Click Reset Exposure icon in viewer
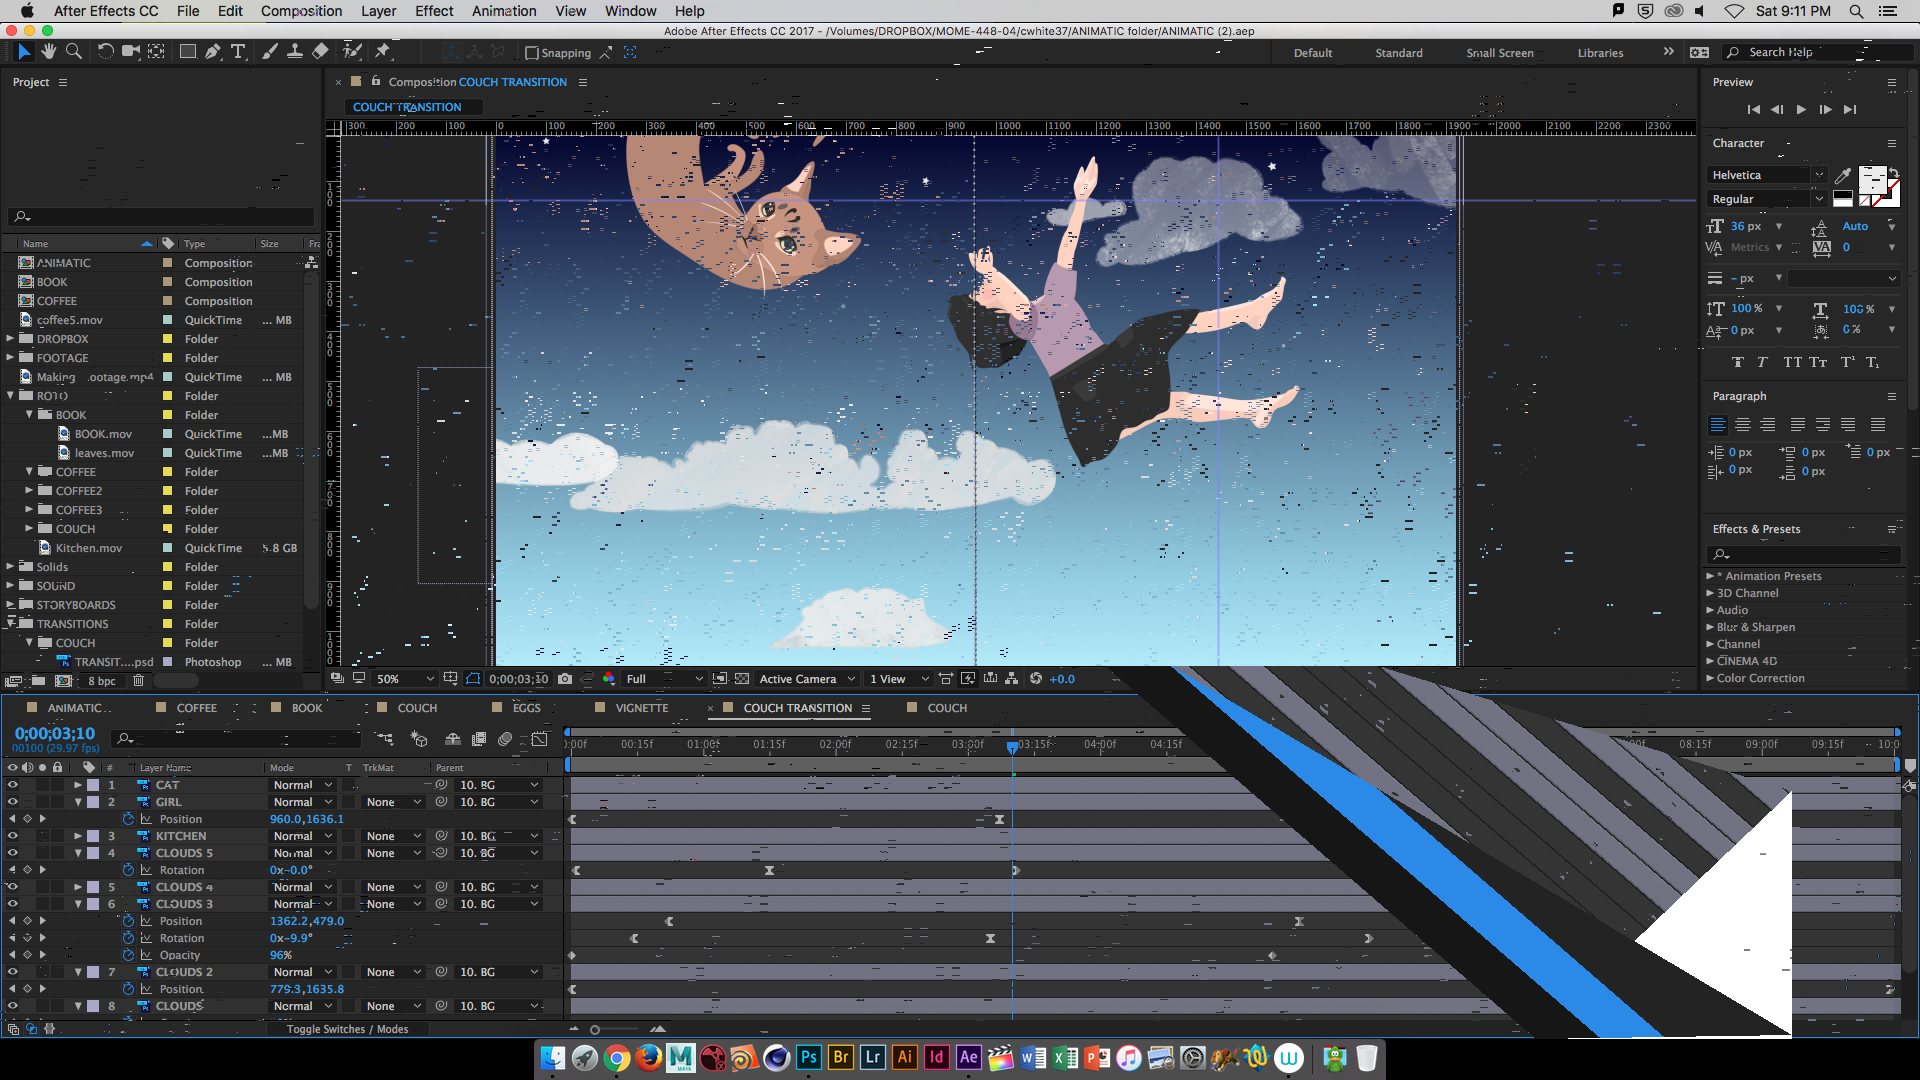The height and width of the screenshot is (1080, 1920). point(1036,679)
